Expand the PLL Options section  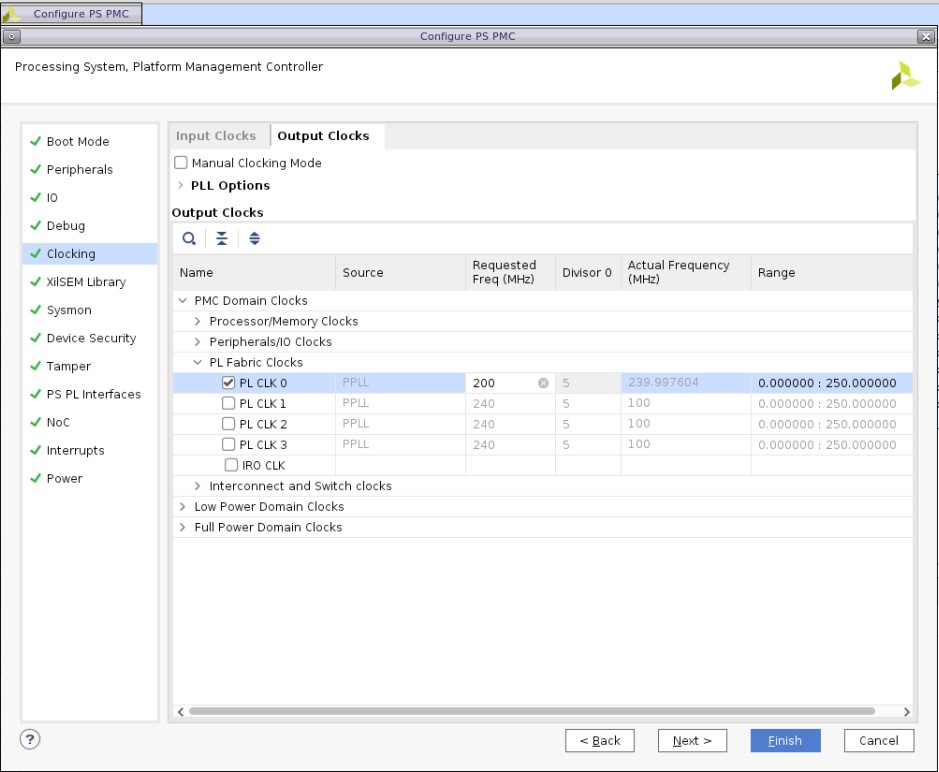(x=180, y=185)
